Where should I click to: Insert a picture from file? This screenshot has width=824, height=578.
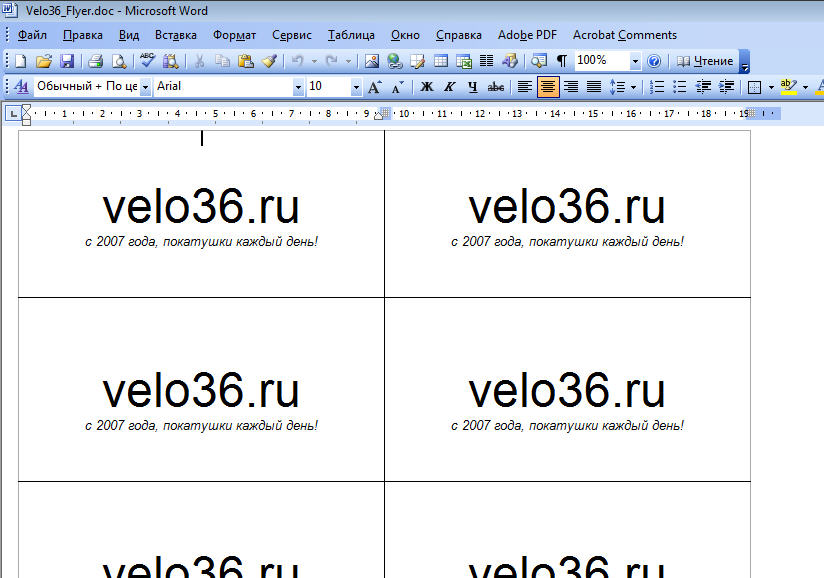tap(372, 61)
